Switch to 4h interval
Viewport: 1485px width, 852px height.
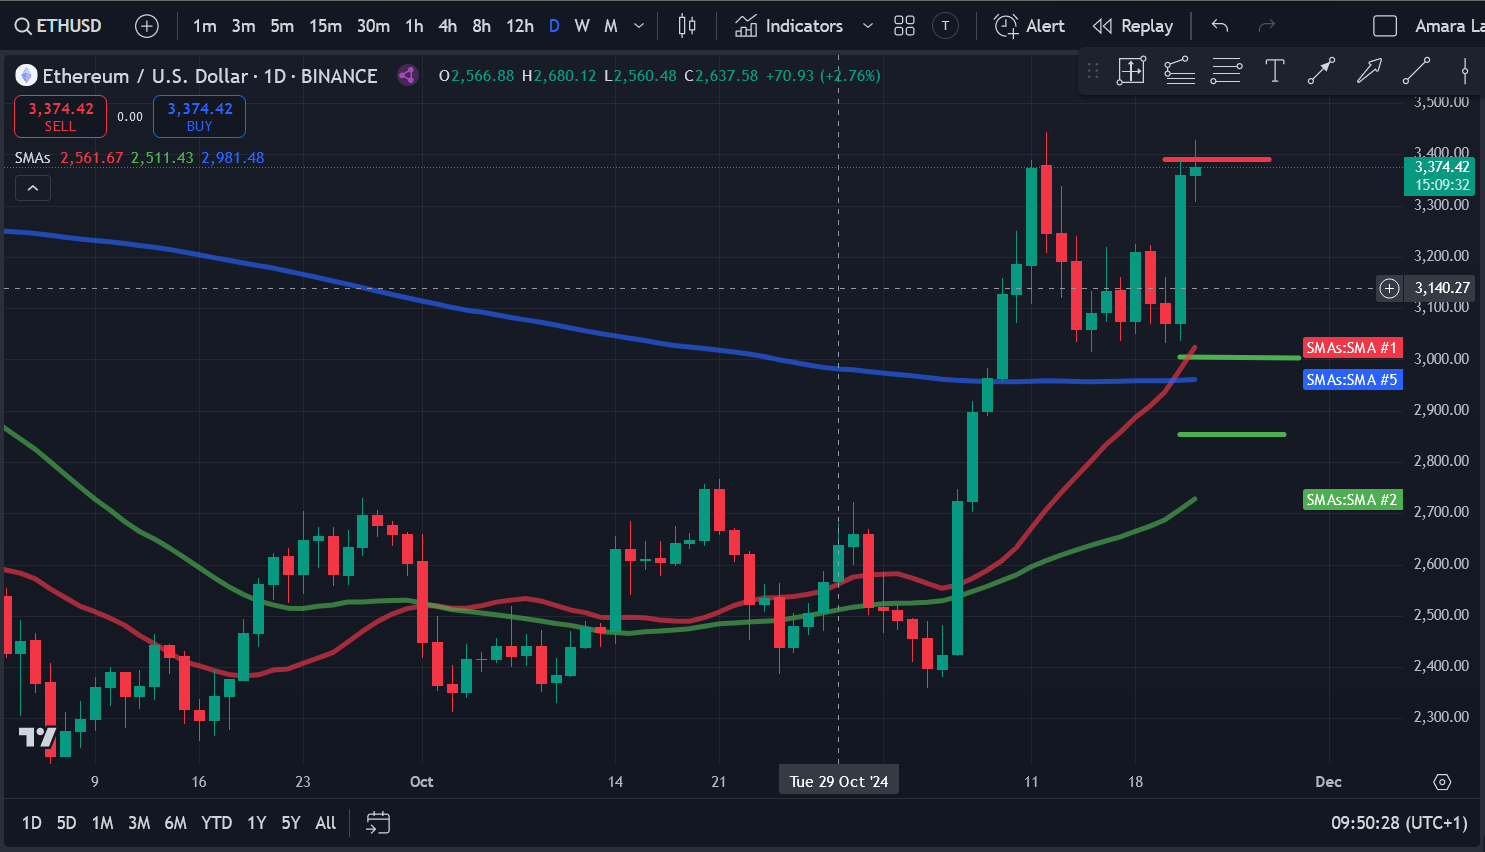pos(447,26)
